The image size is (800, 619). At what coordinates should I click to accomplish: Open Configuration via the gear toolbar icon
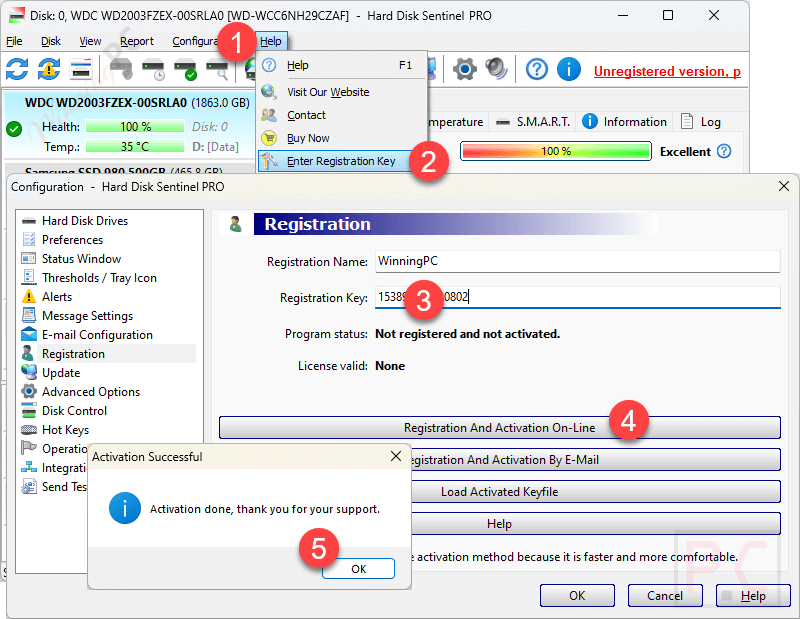click(x=464, y=69)
